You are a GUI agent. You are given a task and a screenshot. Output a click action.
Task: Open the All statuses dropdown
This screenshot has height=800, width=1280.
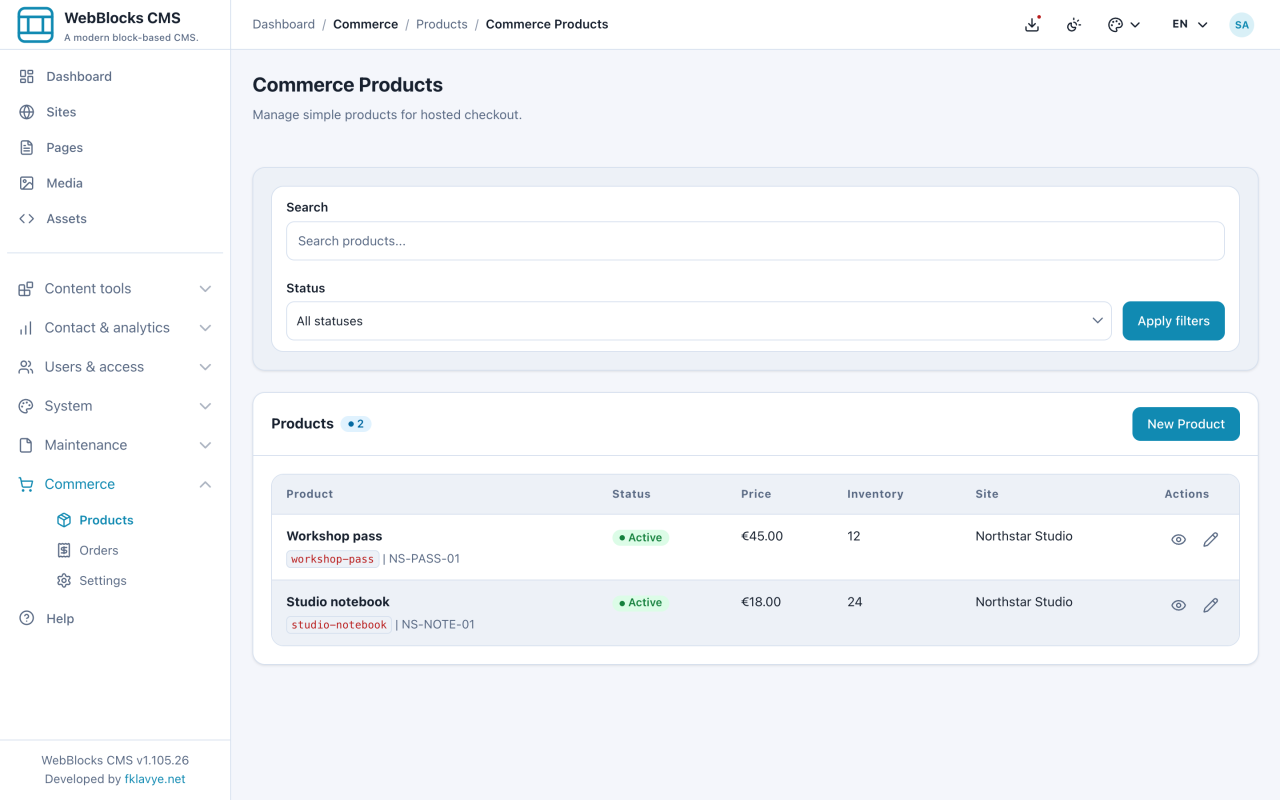(699, 321)
